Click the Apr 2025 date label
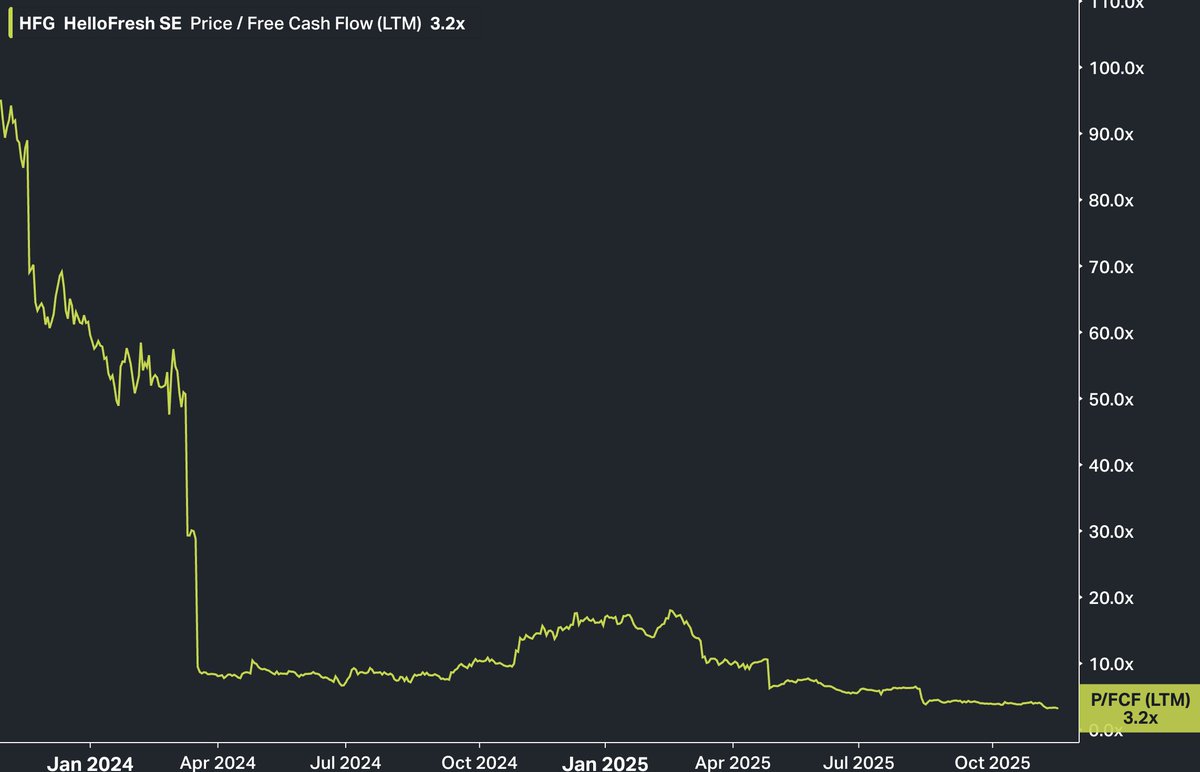Screen dimensions: 1200x772 (x=732, y=762)
